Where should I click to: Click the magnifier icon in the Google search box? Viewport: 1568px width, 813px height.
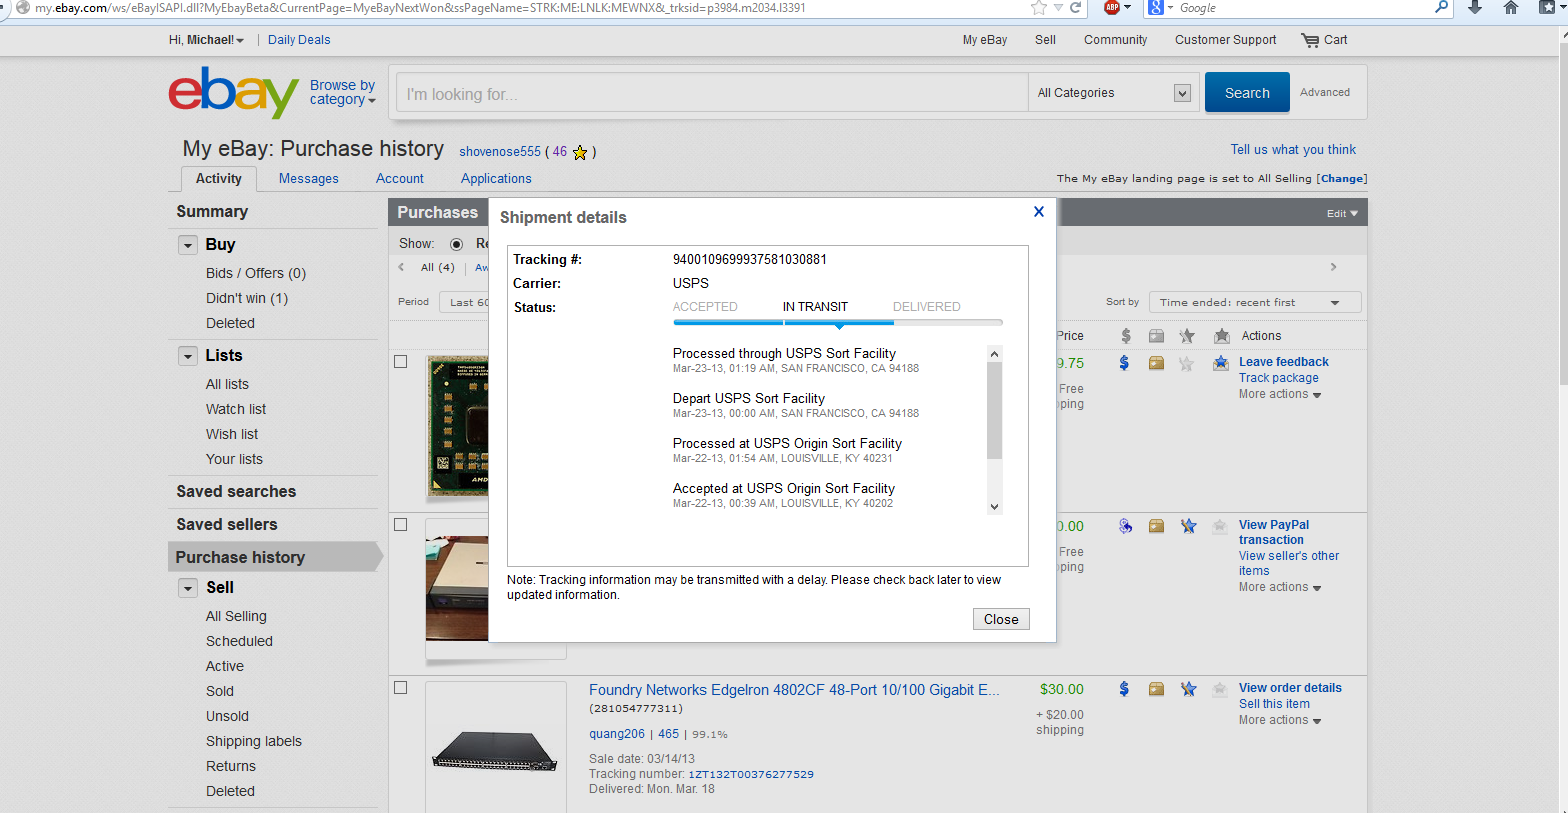[x=1441, y=7]
